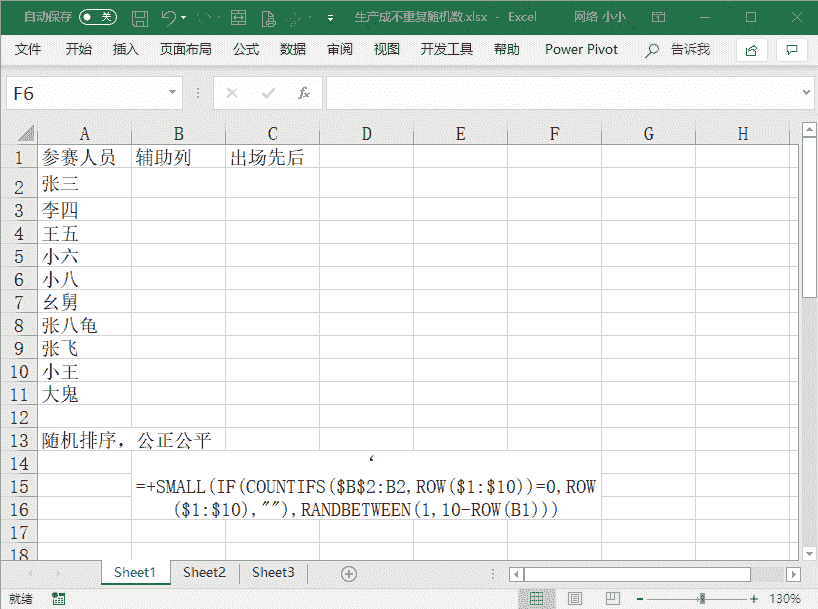Viewport: 818px width, 609px height.
Task: Click the table form icon in quick access
Action: 238,18
